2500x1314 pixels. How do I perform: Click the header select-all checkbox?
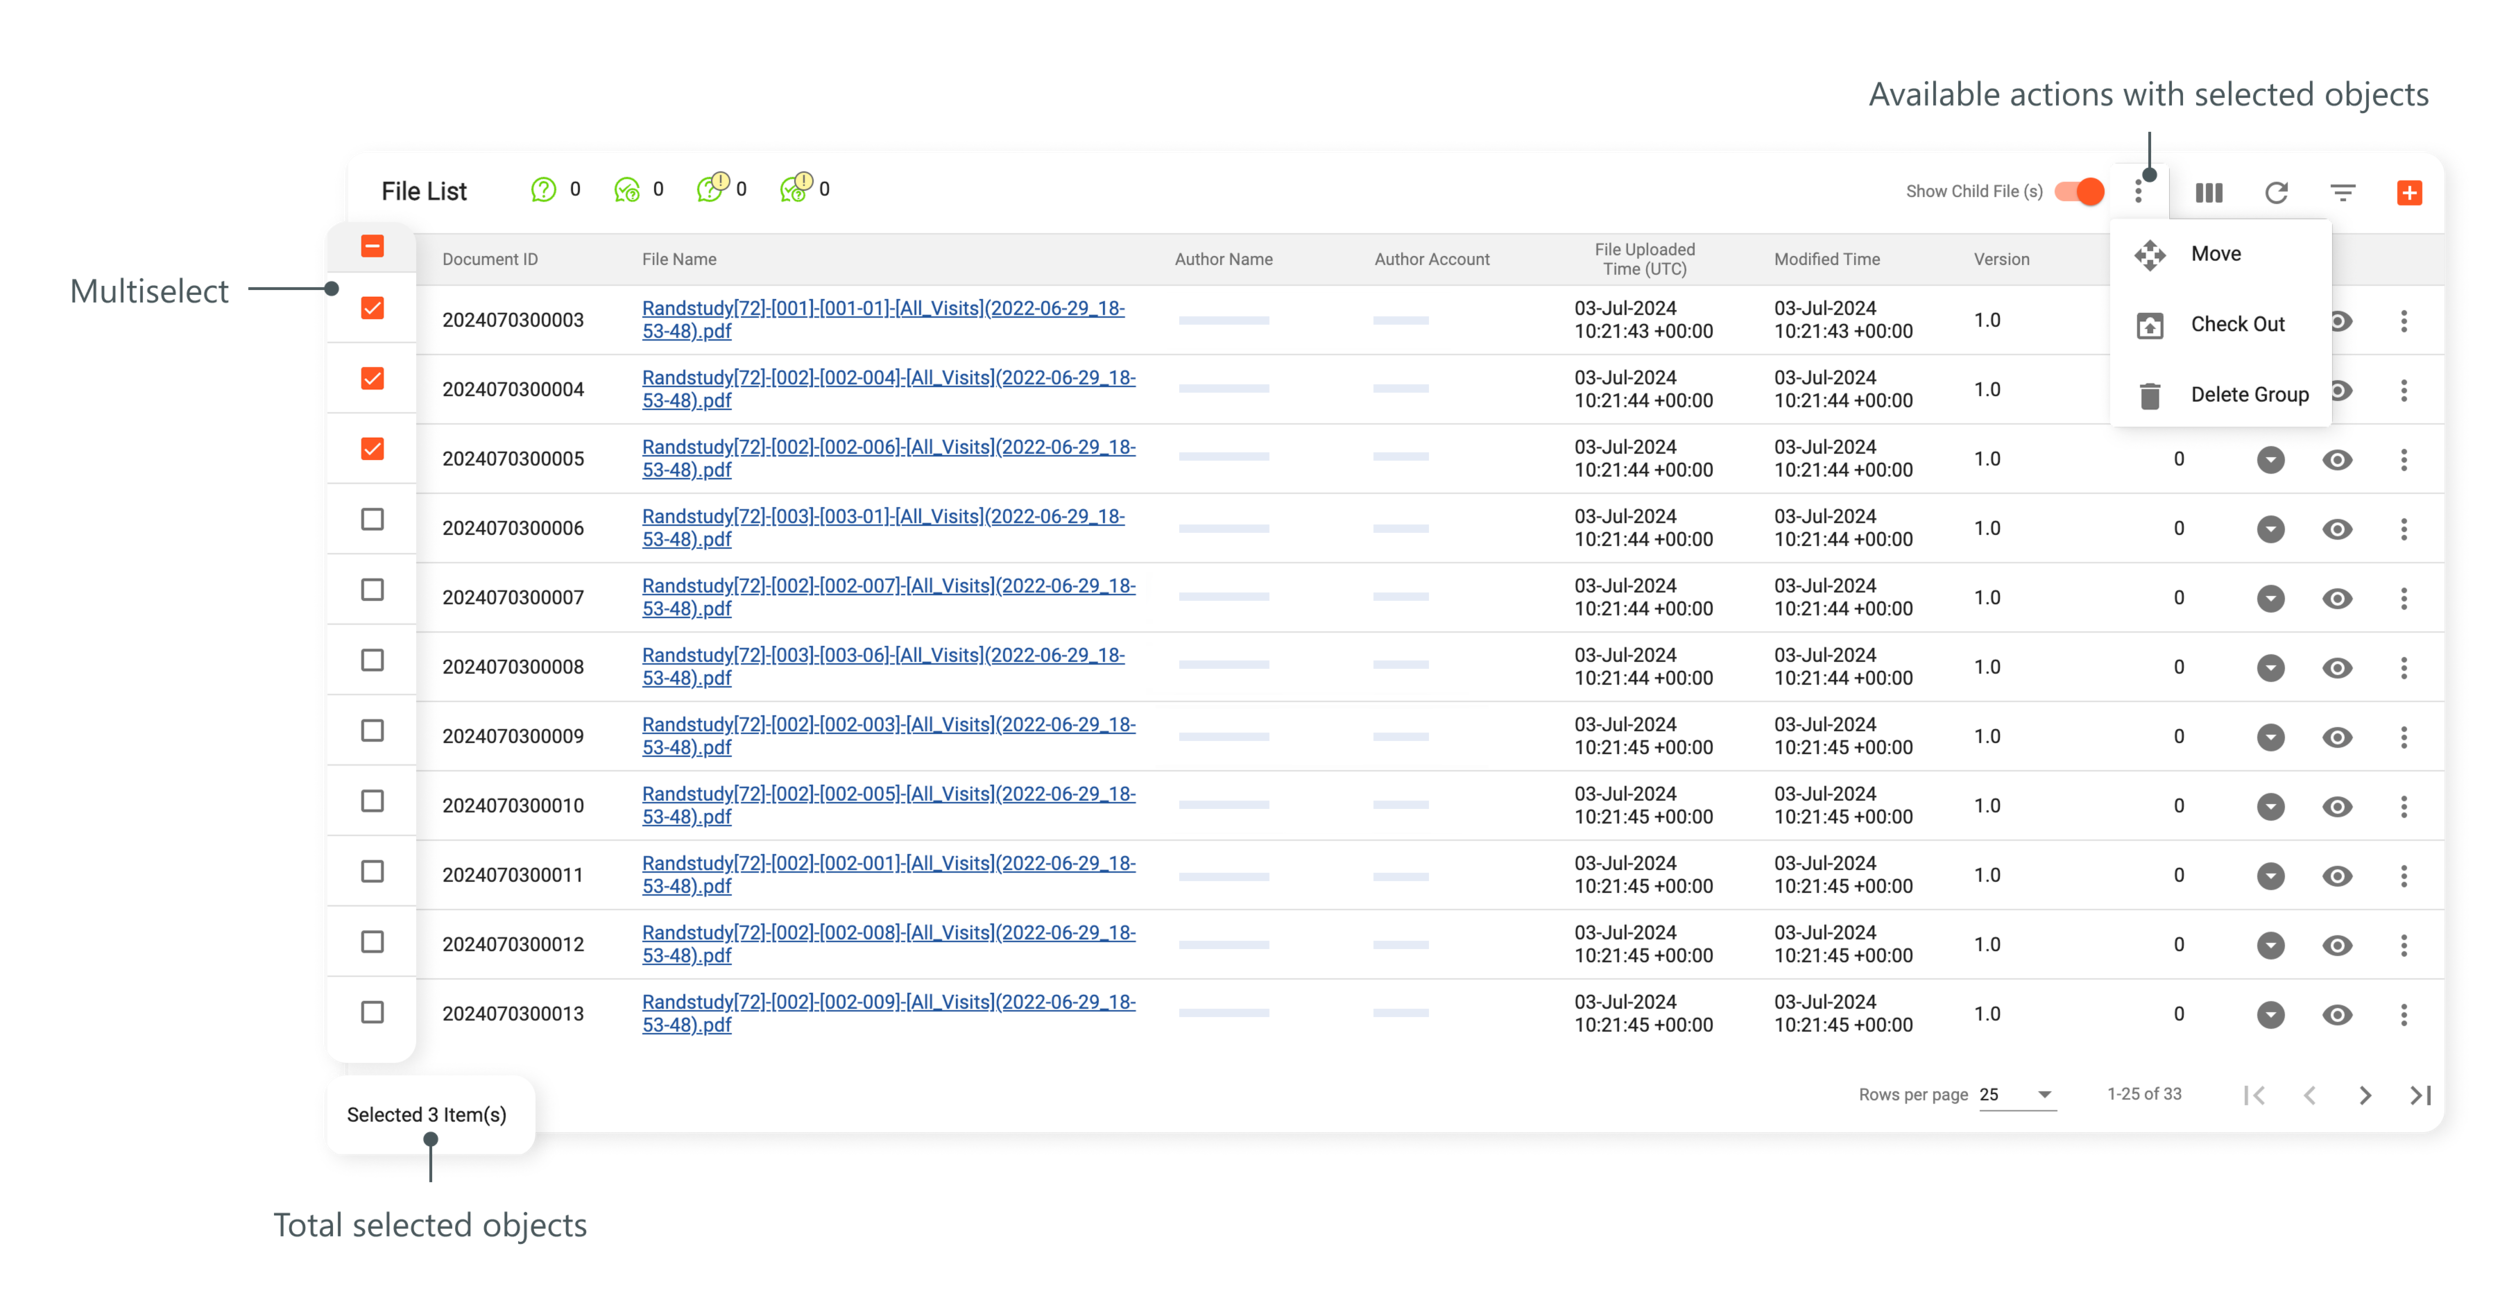click(372, 246)
